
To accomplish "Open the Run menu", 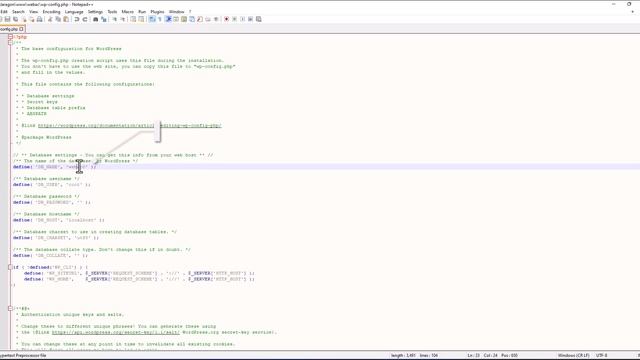I will (142, 12).
